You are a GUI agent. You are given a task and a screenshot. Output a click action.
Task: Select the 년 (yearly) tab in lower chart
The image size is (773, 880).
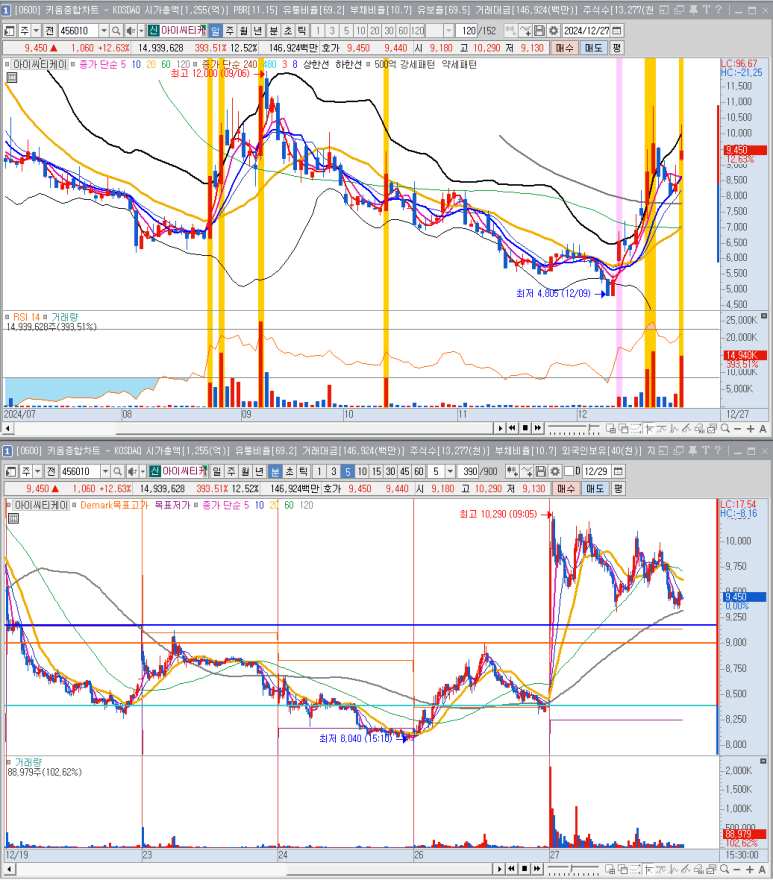tap(259, 471)
